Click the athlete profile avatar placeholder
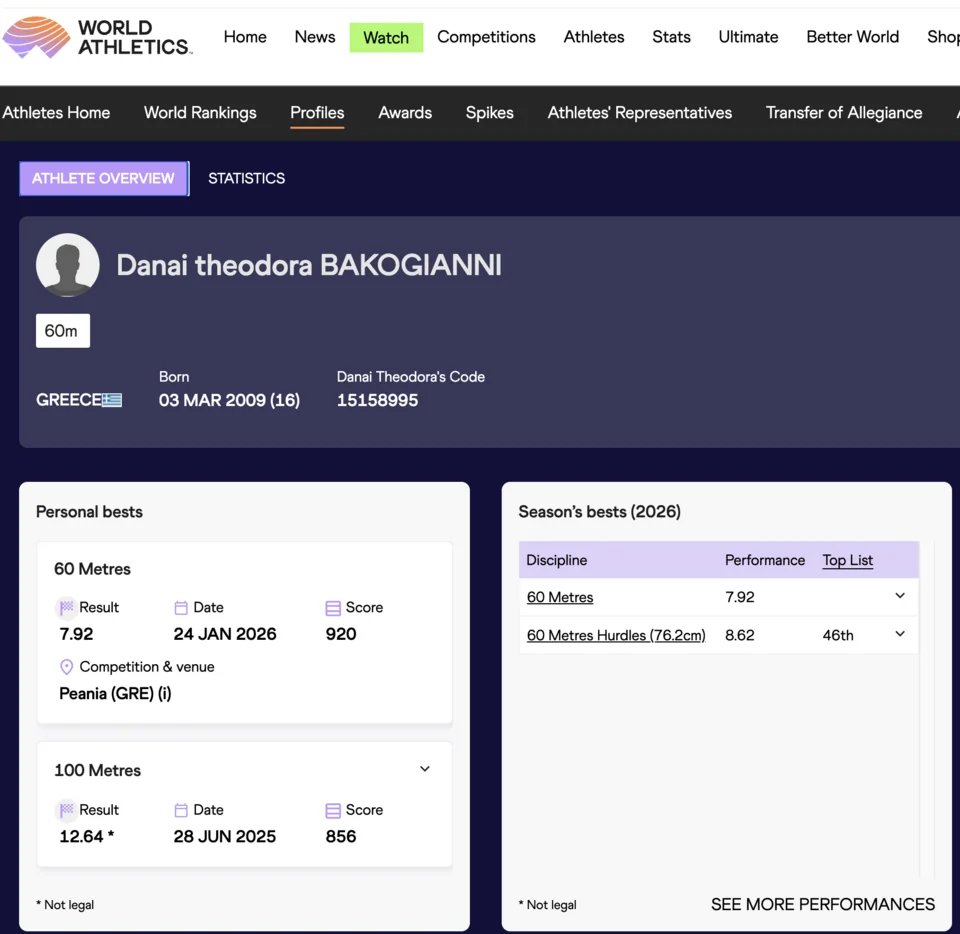This screenshot has width=960, height=934. pyautogui.click(x=68, y=265)
